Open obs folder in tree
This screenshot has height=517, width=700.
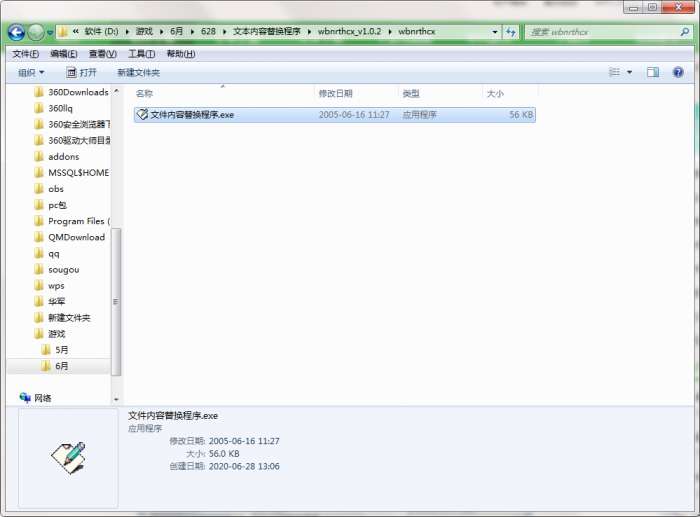tap(56, 189)
